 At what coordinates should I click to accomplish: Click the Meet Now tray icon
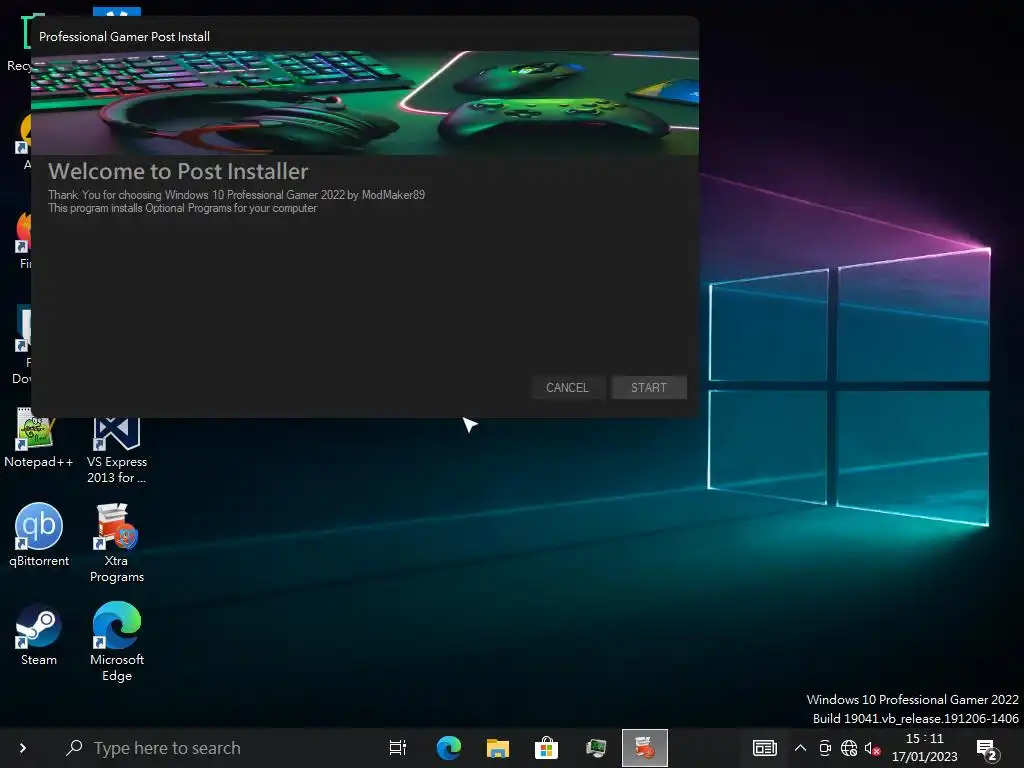click(825, 748)
